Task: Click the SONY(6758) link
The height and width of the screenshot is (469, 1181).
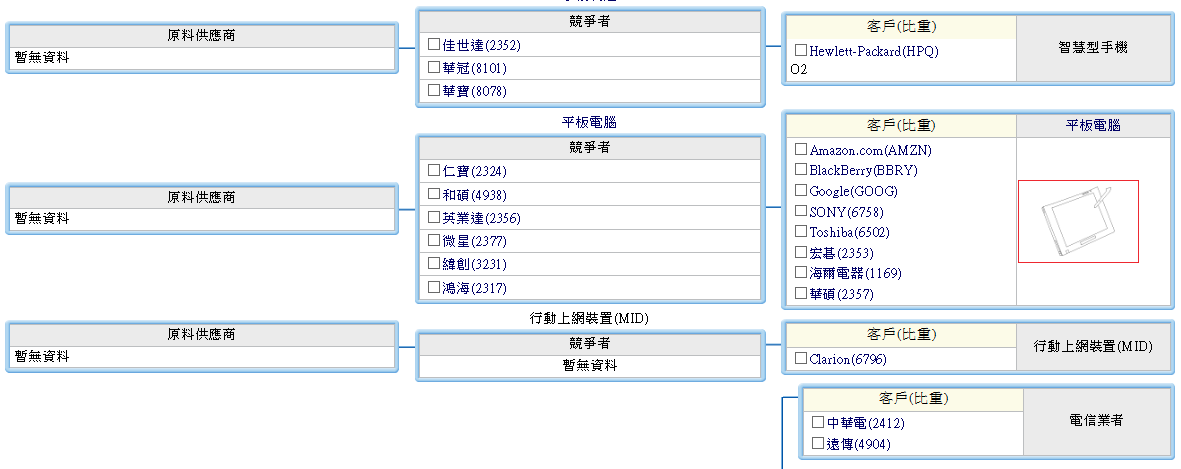Action: pos(846,212)
